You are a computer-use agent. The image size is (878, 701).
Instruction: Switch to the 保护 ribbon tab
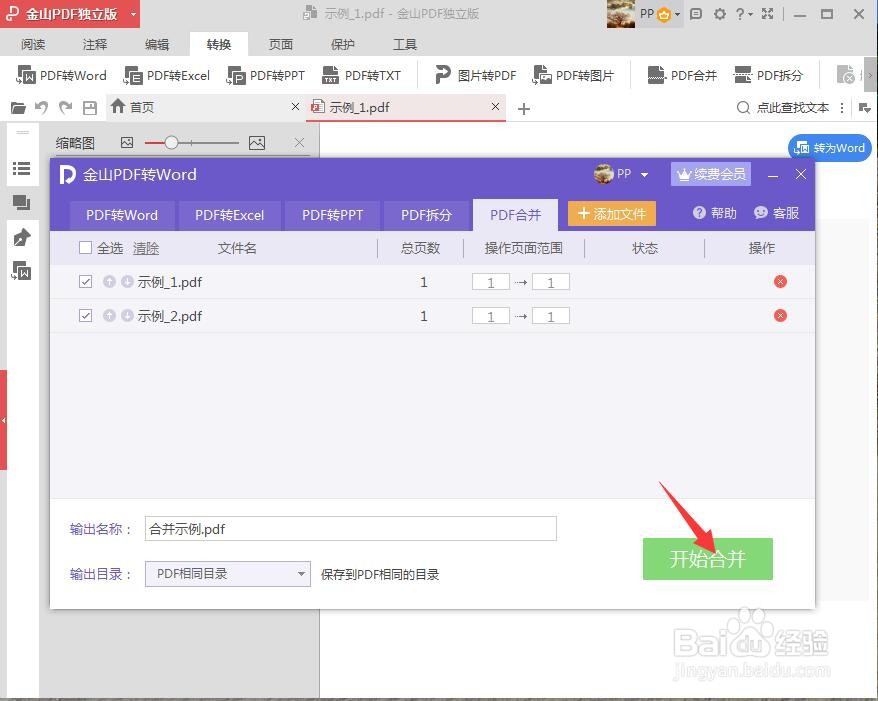pyautogui.click(x=343, y=44)
